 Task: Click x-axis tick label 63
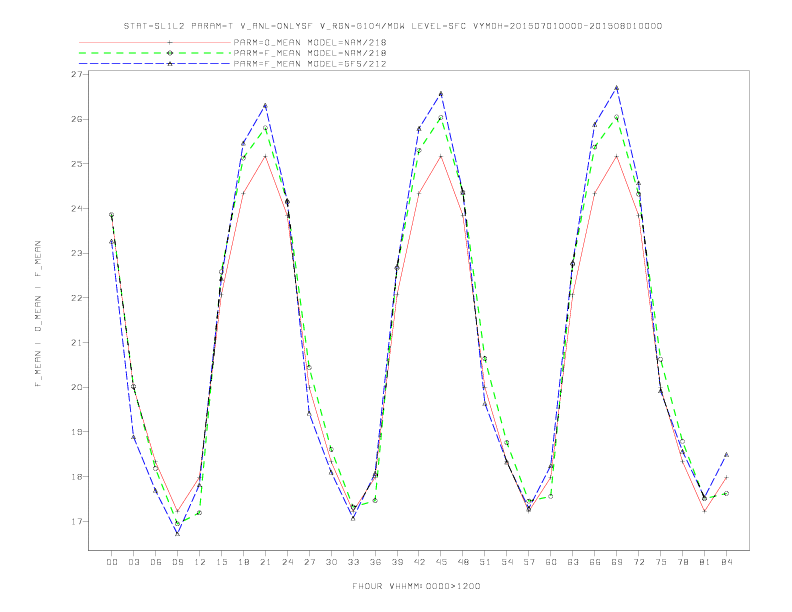573,562
